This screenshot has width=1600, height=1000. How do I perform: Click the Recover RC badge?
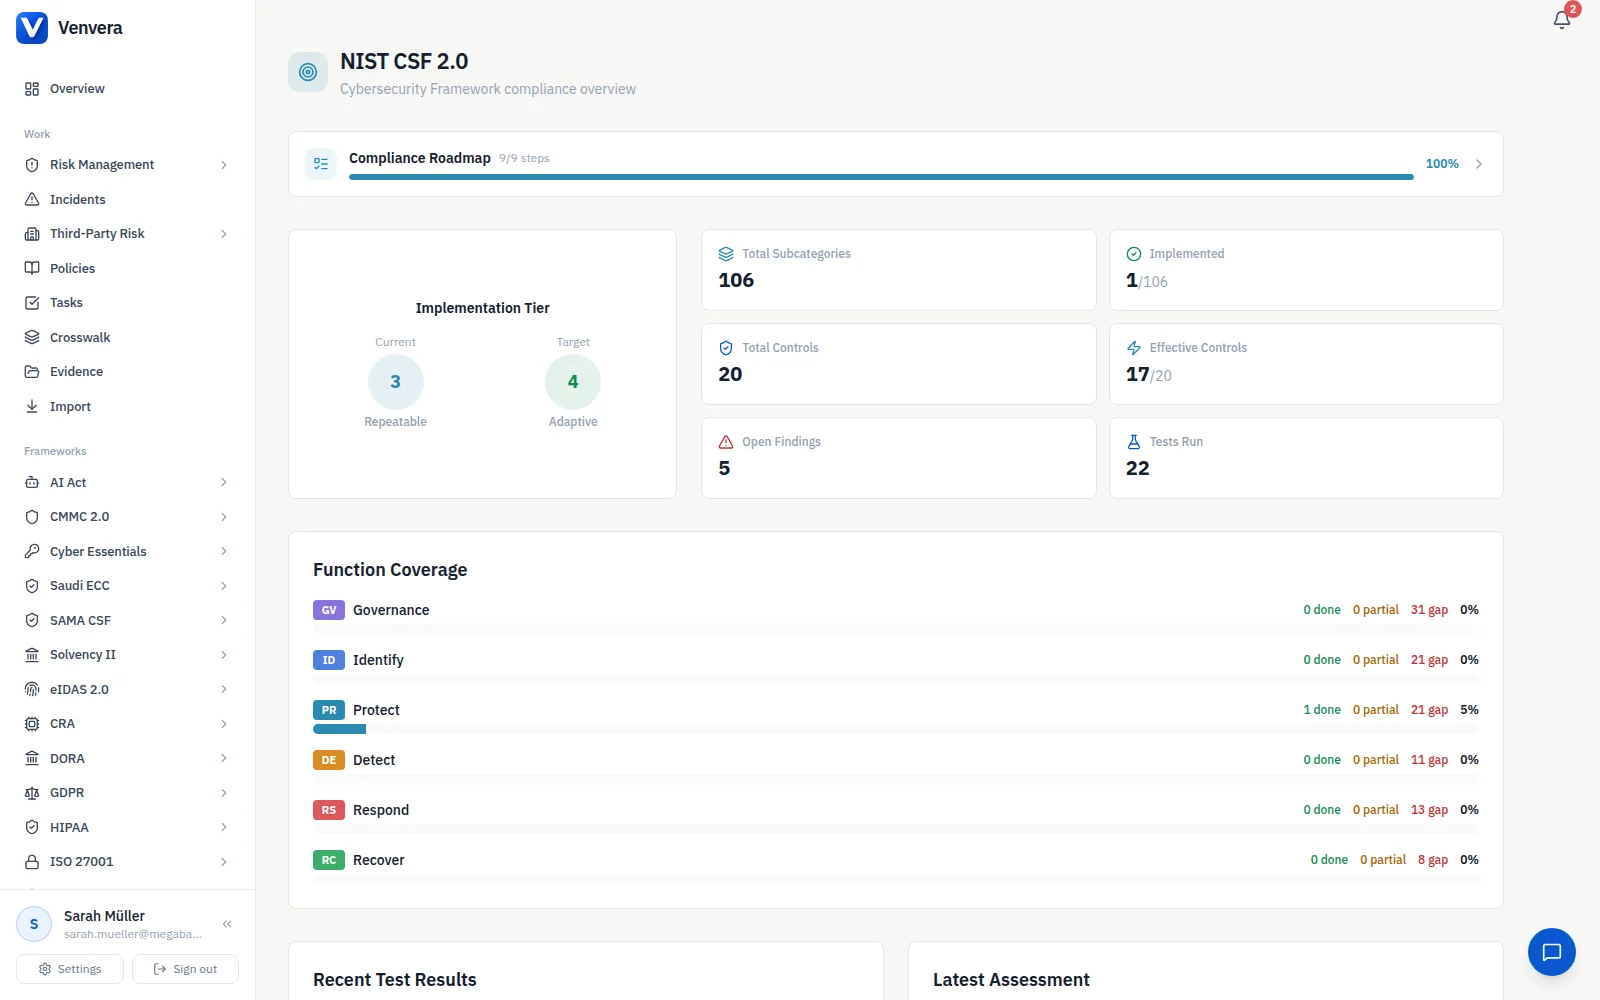329,860
